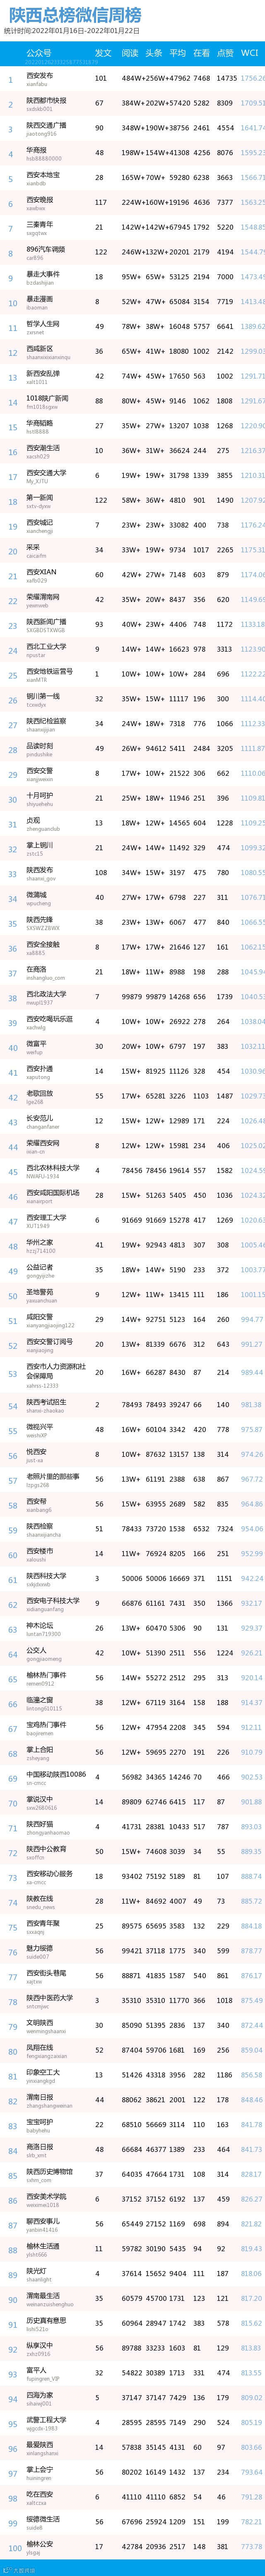This screenshot has height=2576, width=265.
Task: Select the 哲学人生网 account name
Action: (x=43, y=324)
